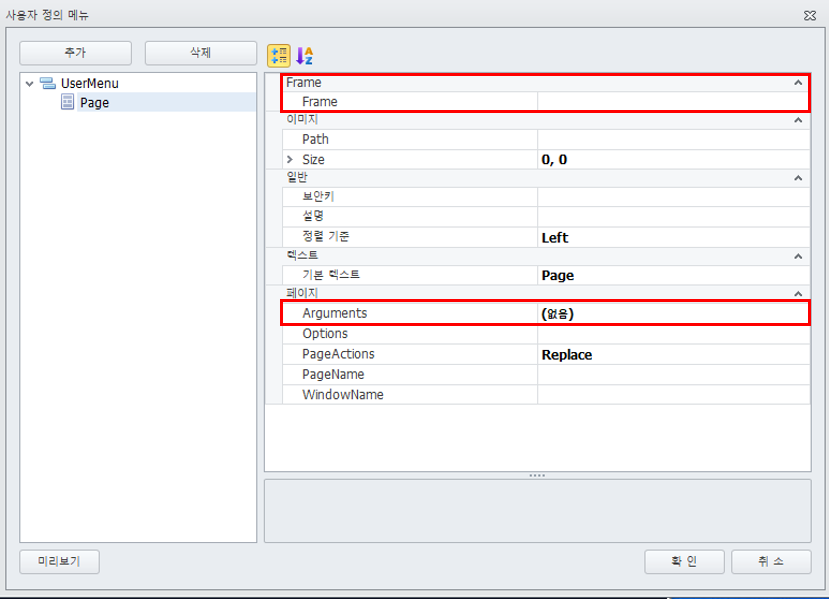The height and width of the screenshot is (599, 829).
Task: Click the Alphabetical sort A-Z icon
Action: (x=304, y=55)
